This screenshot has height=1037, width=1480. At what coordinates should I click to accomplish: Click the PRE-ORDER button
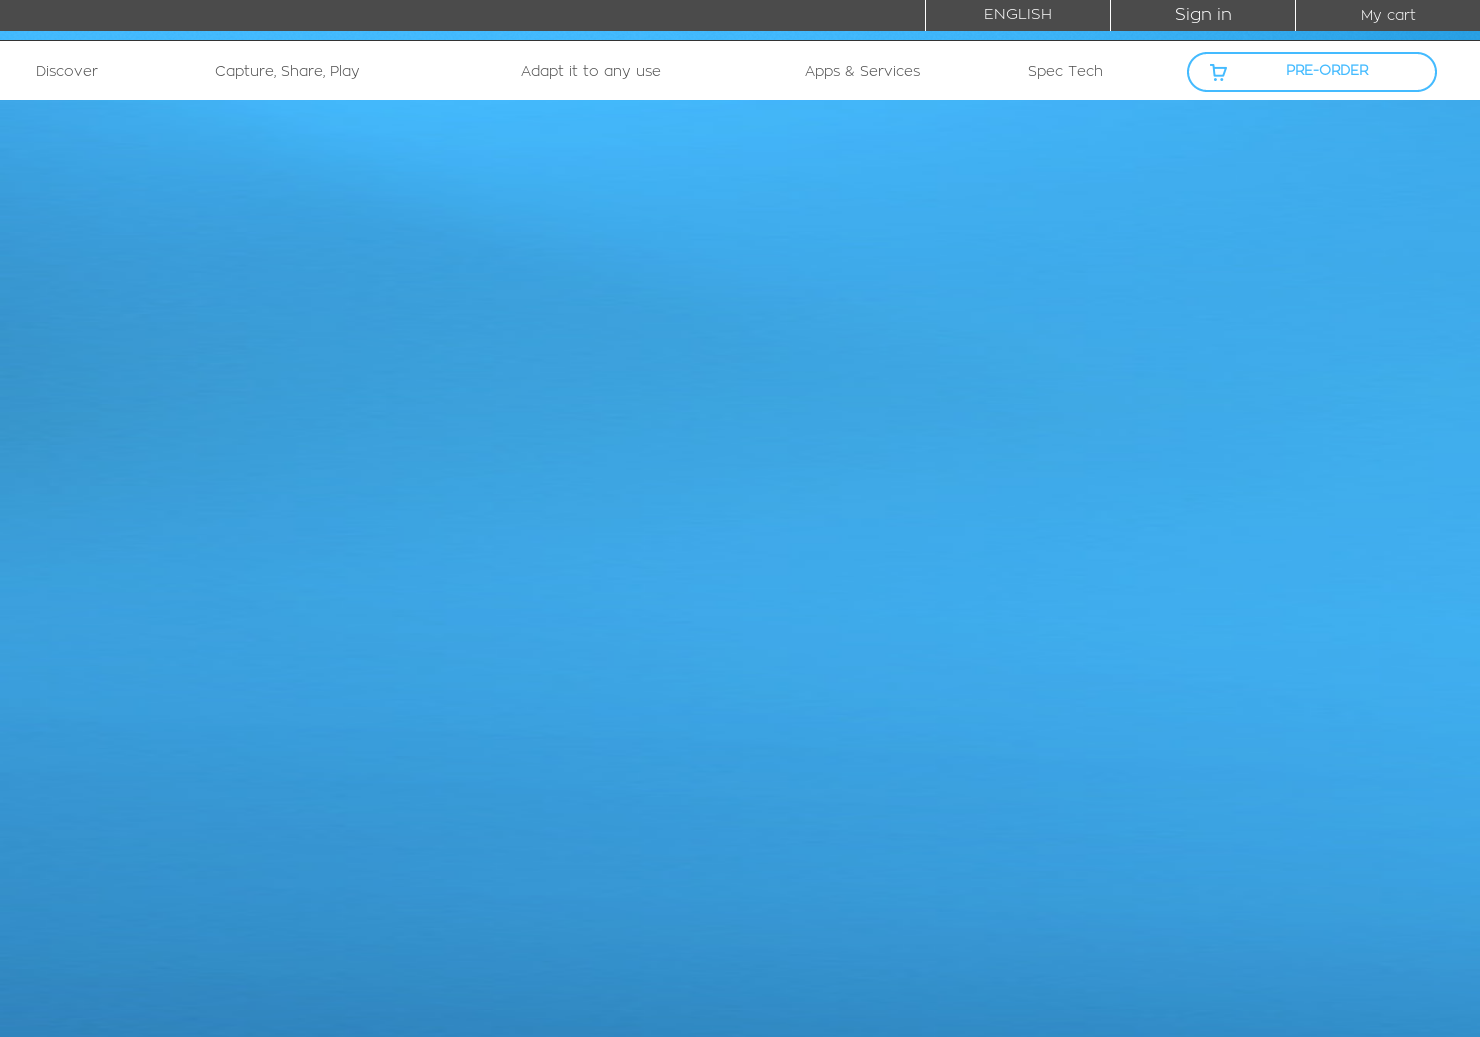[1311, 72]
